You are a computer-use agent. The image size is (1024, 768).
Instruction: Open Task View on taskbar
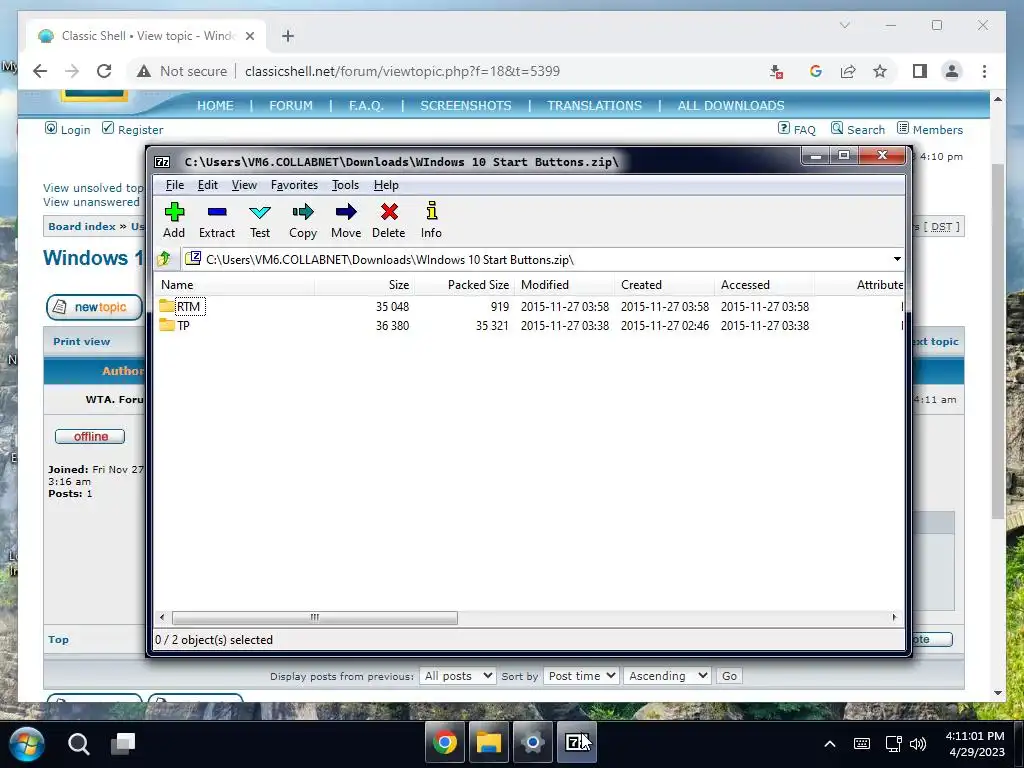pyautogui.click(x=123, y=743)
